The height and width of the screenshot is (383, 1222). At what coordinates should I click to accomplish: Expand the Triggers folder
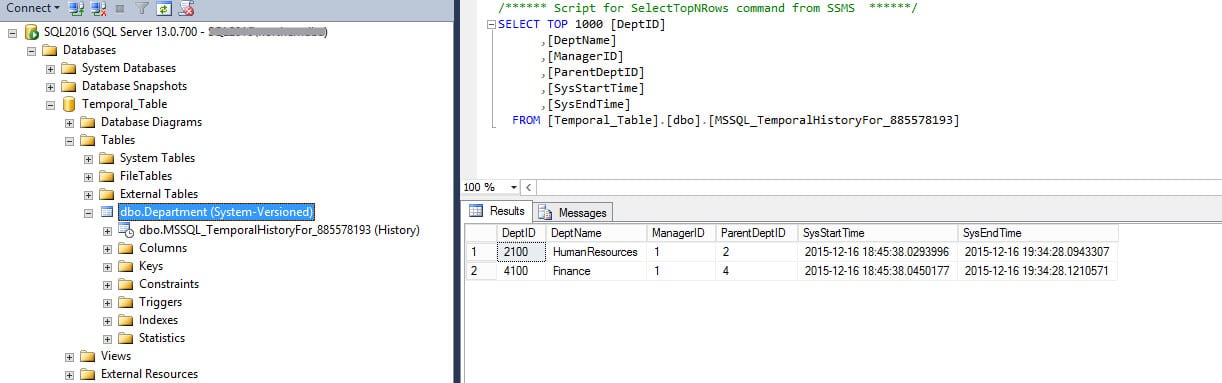(x=108, y=302)
